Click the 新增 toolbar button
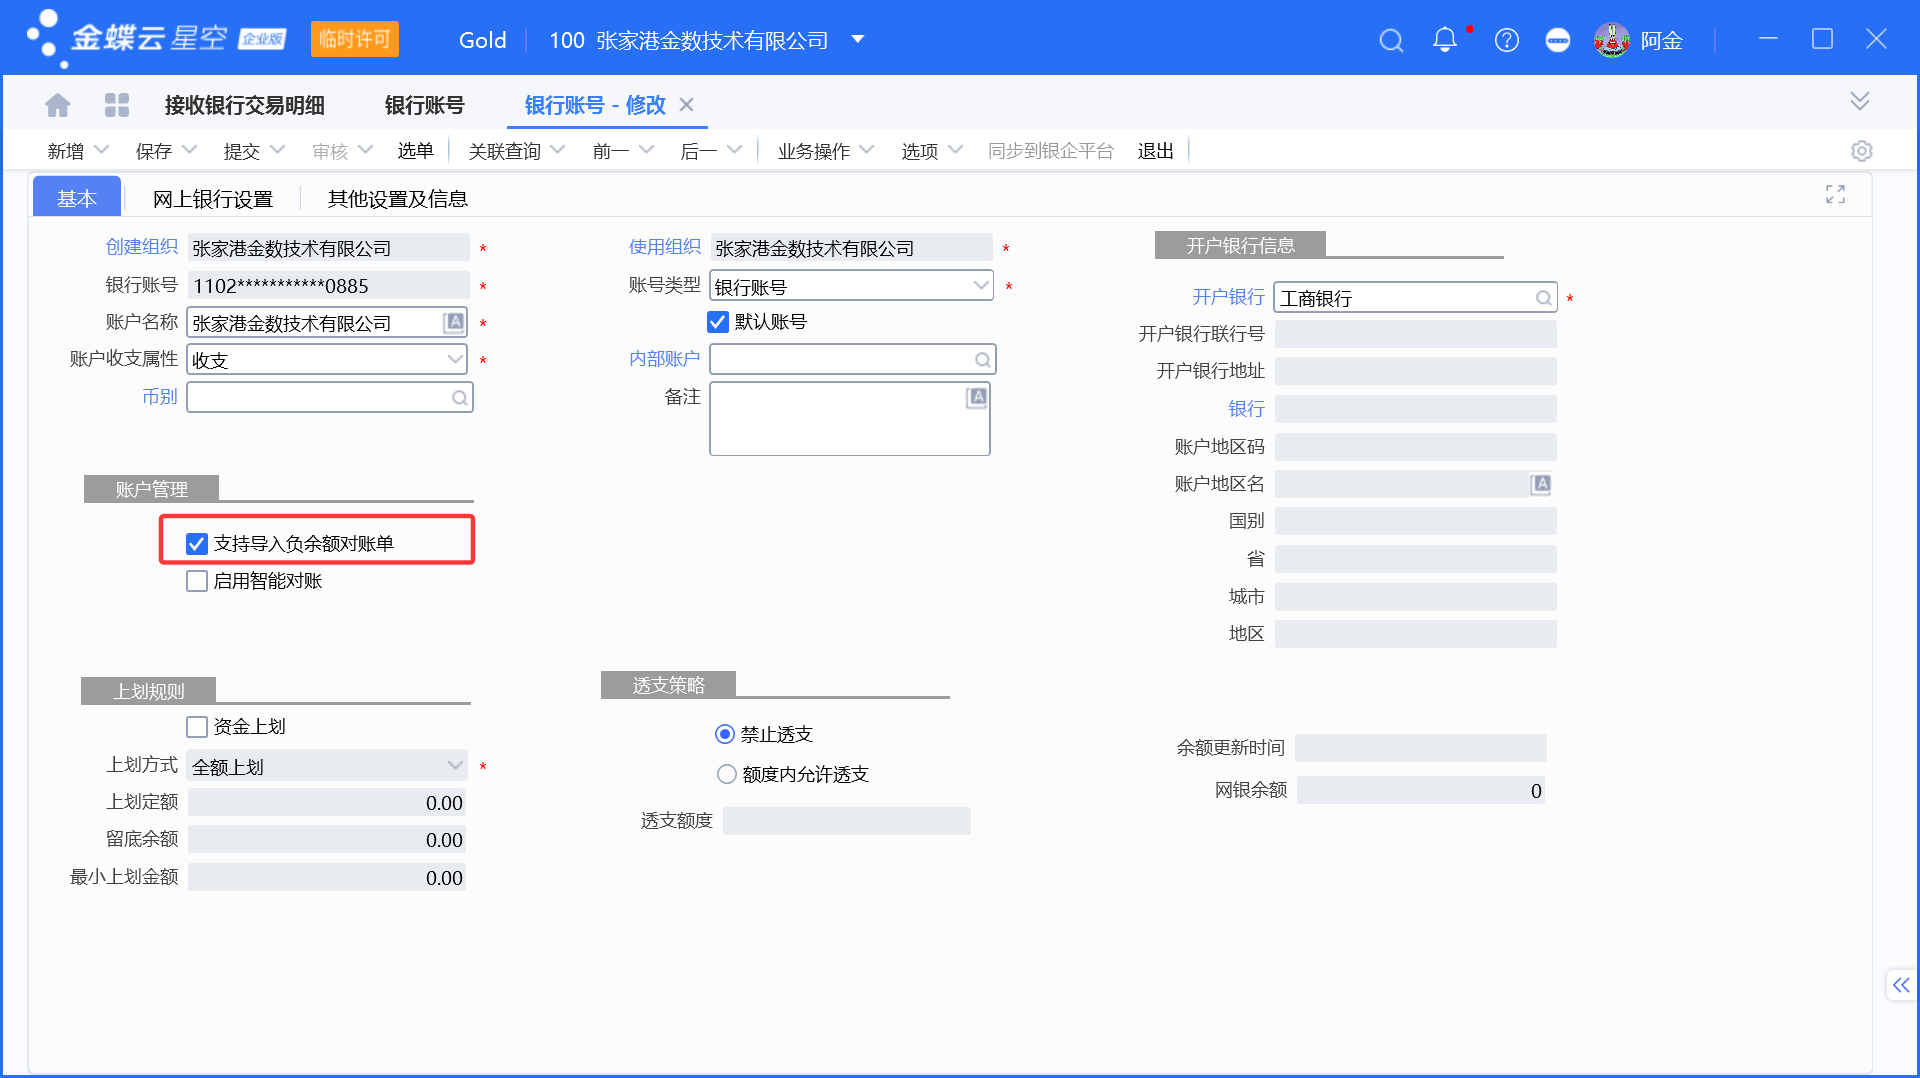Viewport: 1920px width, 1078px height. (x=65, y=151)
